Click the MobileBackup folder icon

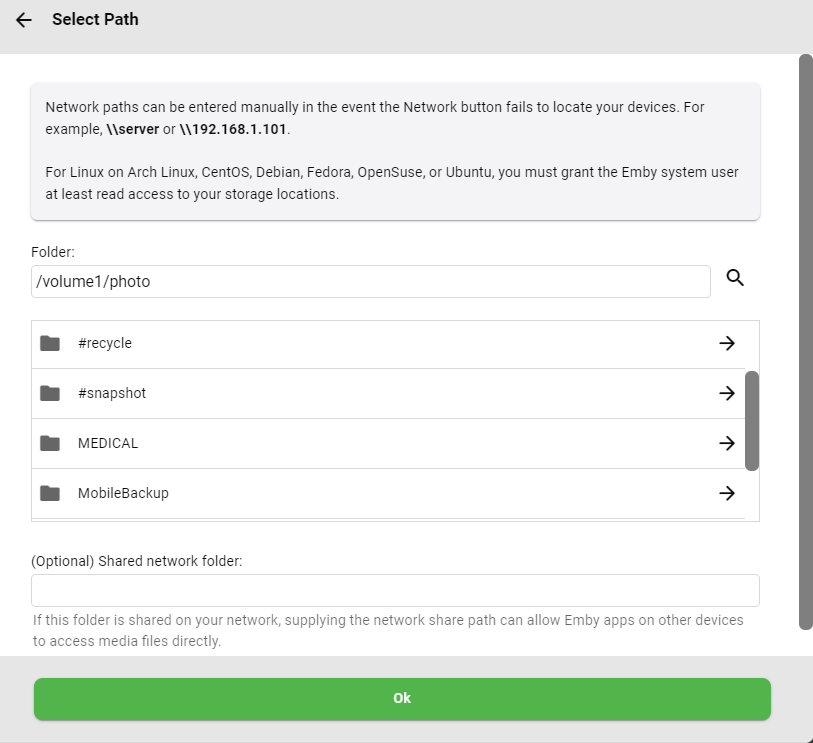point(51,492)
